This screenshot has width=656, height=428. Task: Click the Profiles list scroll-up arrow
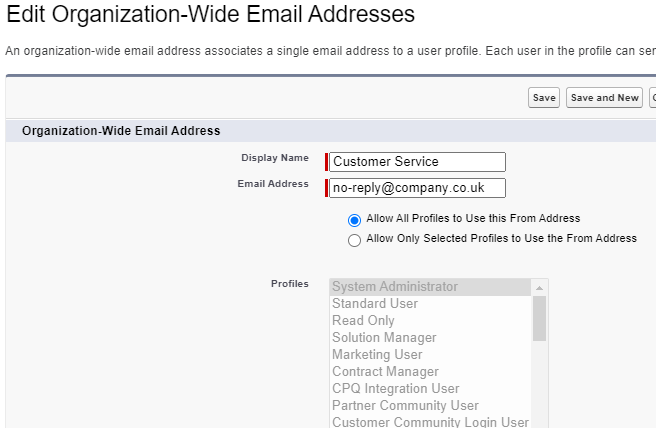540,287
